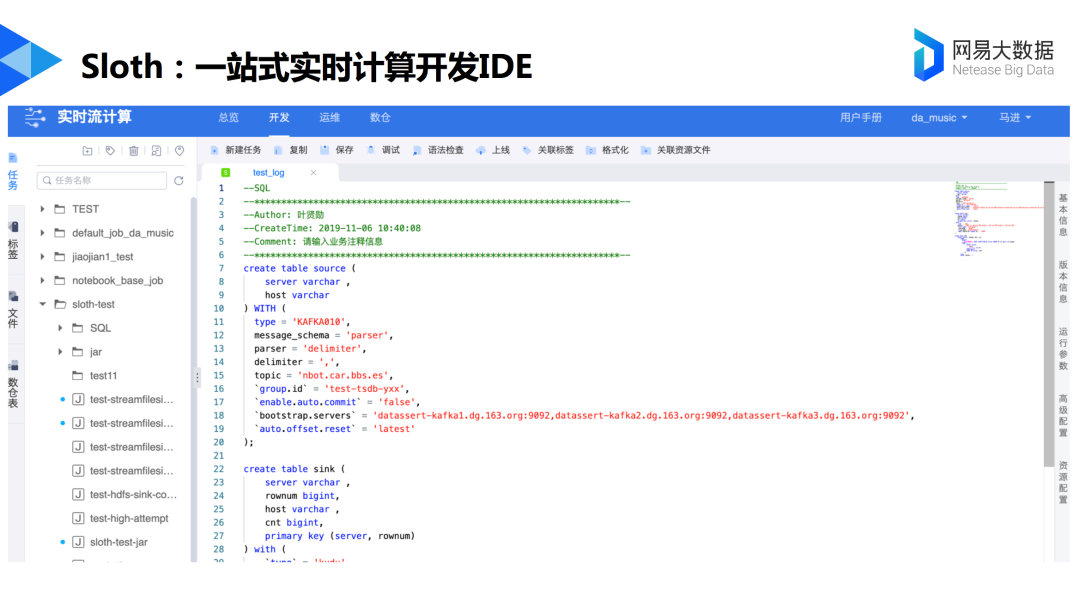Click the trash delete icon in sidebar
The image size is (1080, 601).
(x=133, y=151)
